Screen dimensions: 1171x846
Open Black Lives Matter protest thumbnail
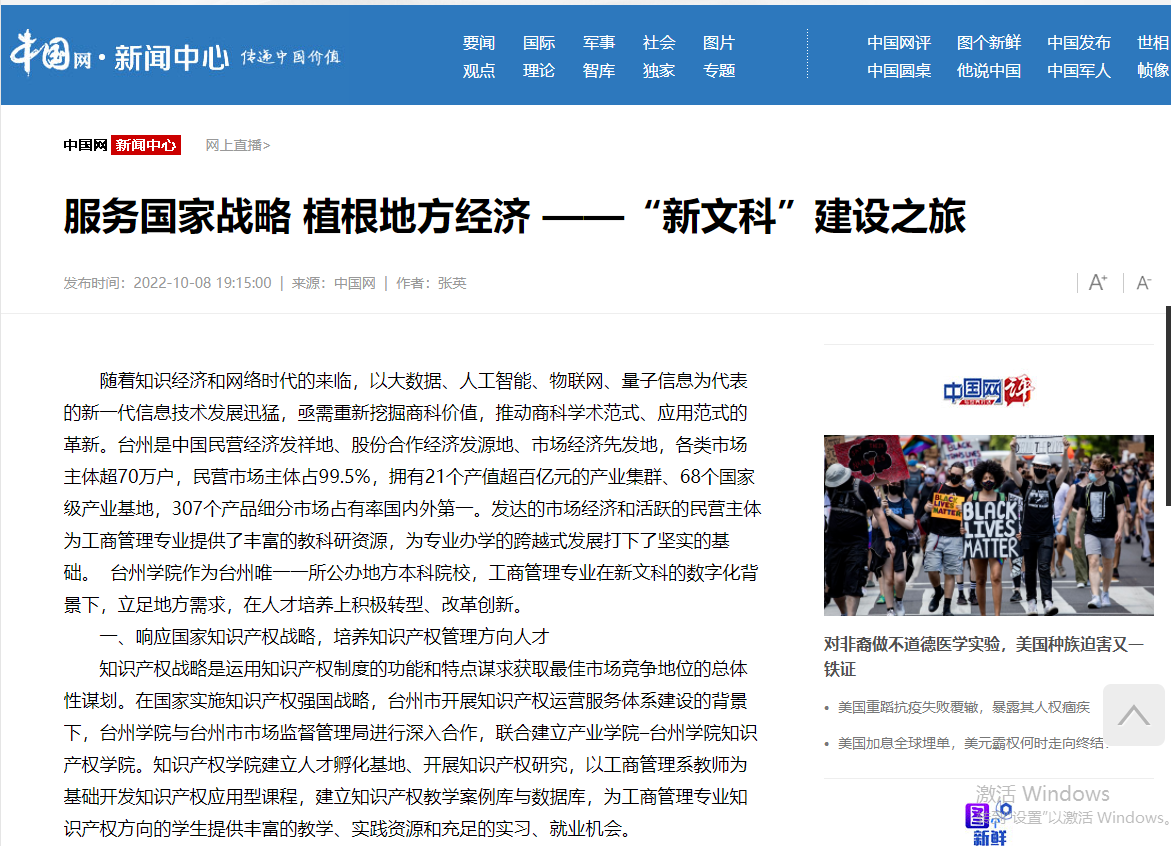988,525
